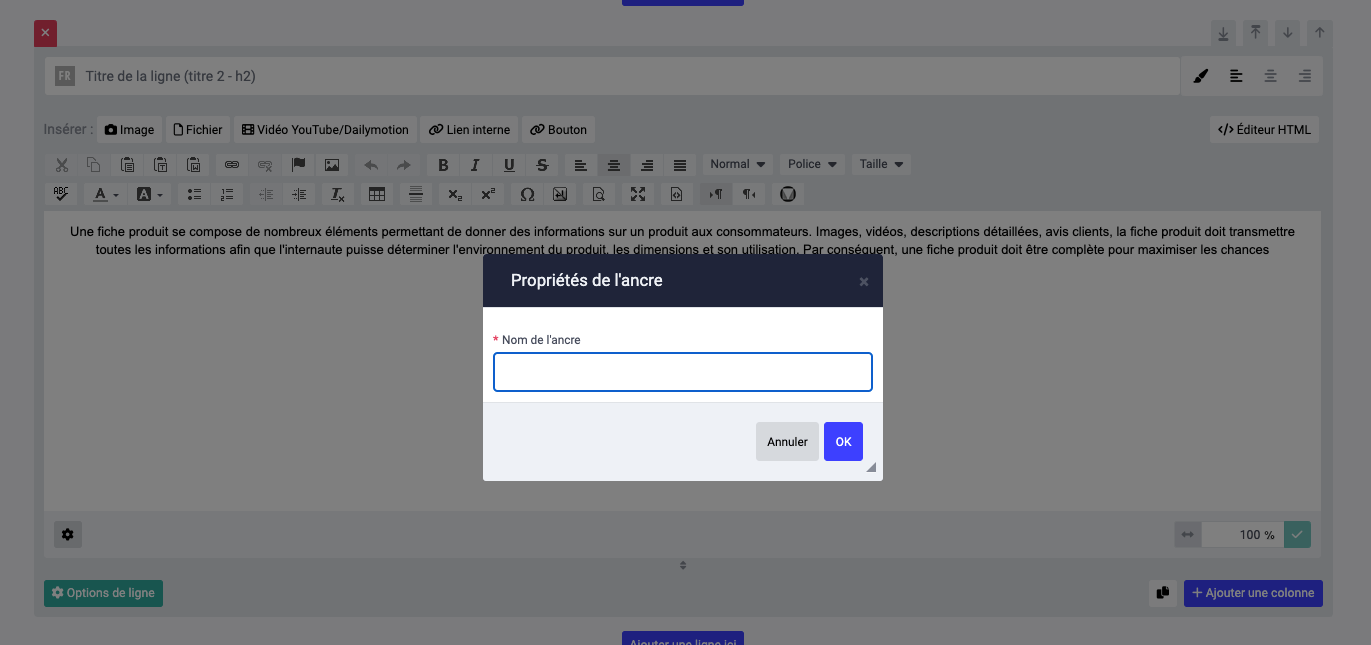
Task: Align text right in editor toolbar
Action: [x=647, y=165]
